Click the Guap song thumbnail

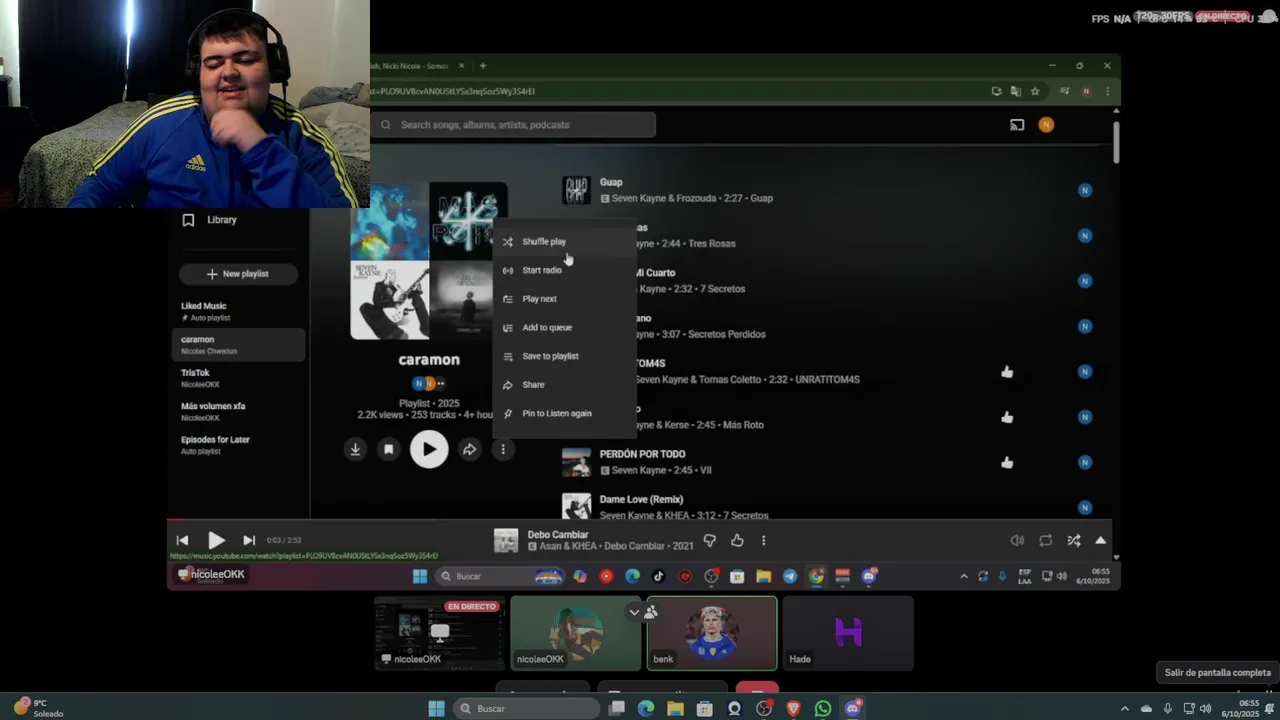click(576, 190)
